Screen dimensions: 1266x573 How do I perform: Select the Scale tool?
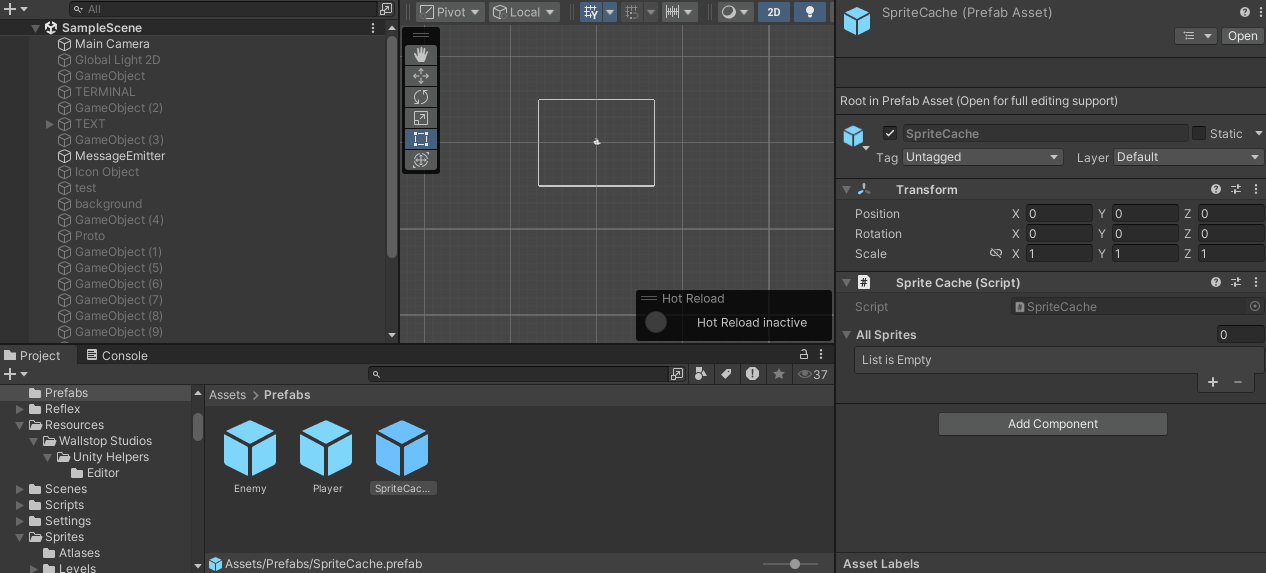click(421, 118)
